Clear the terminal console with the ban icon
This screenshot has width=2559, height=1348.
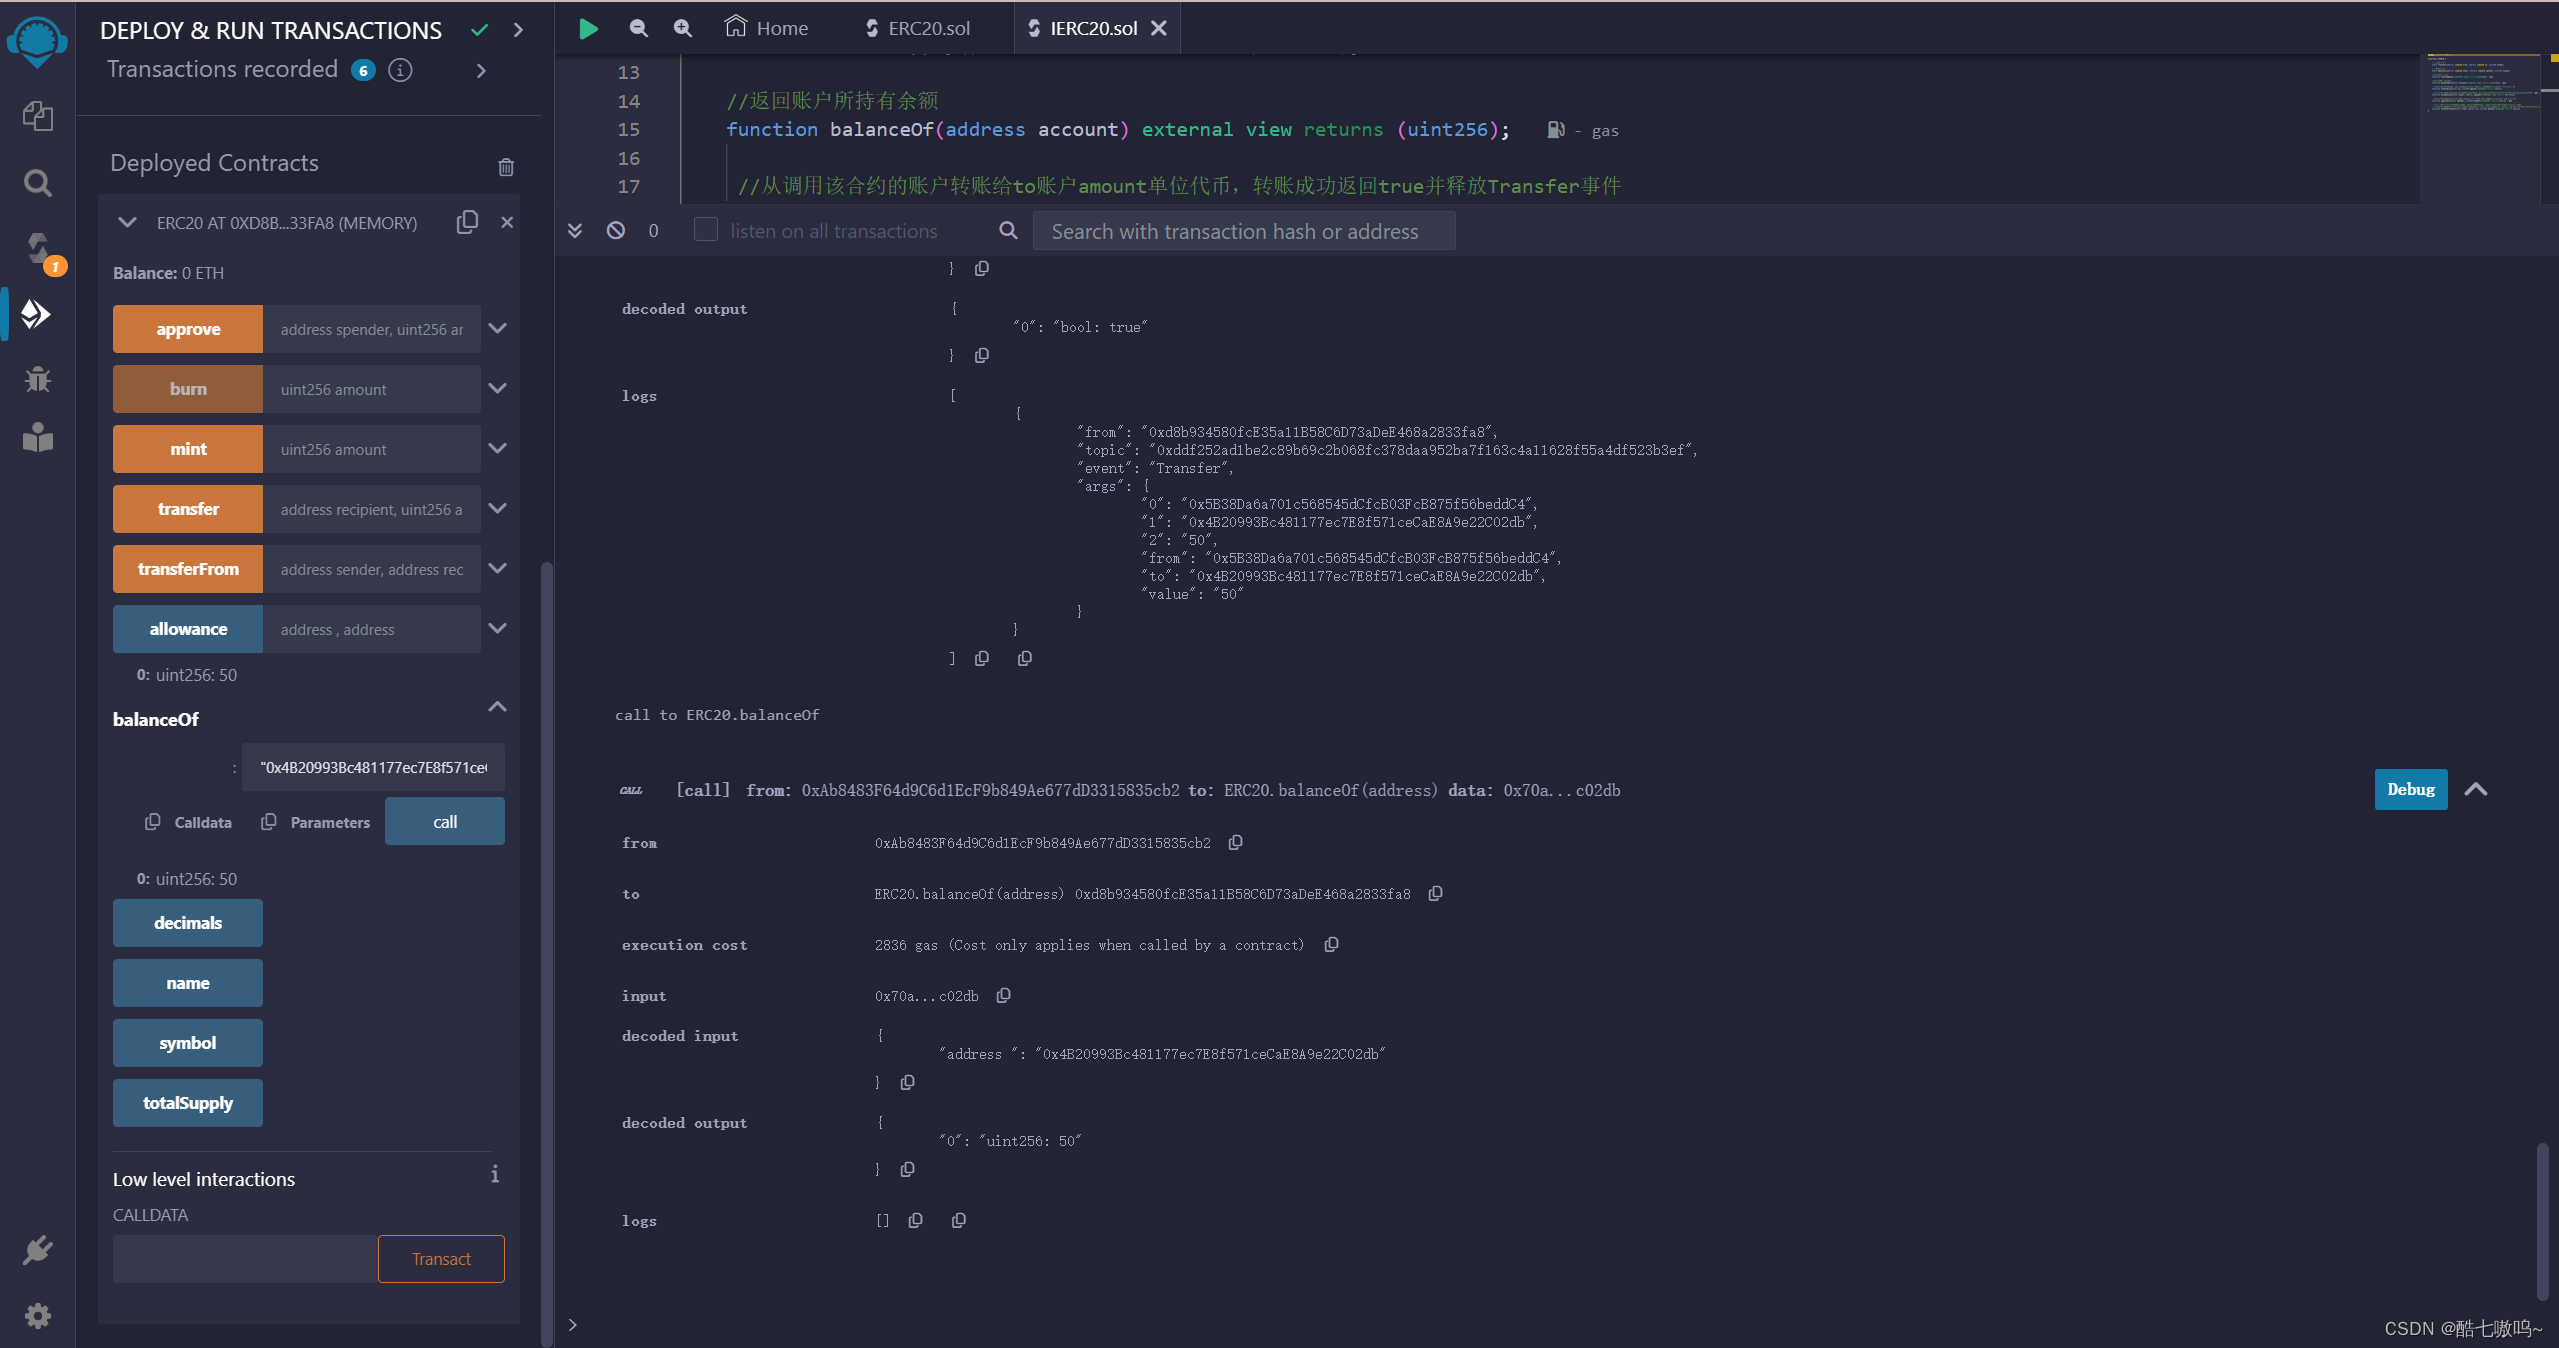tap(616, 231)
